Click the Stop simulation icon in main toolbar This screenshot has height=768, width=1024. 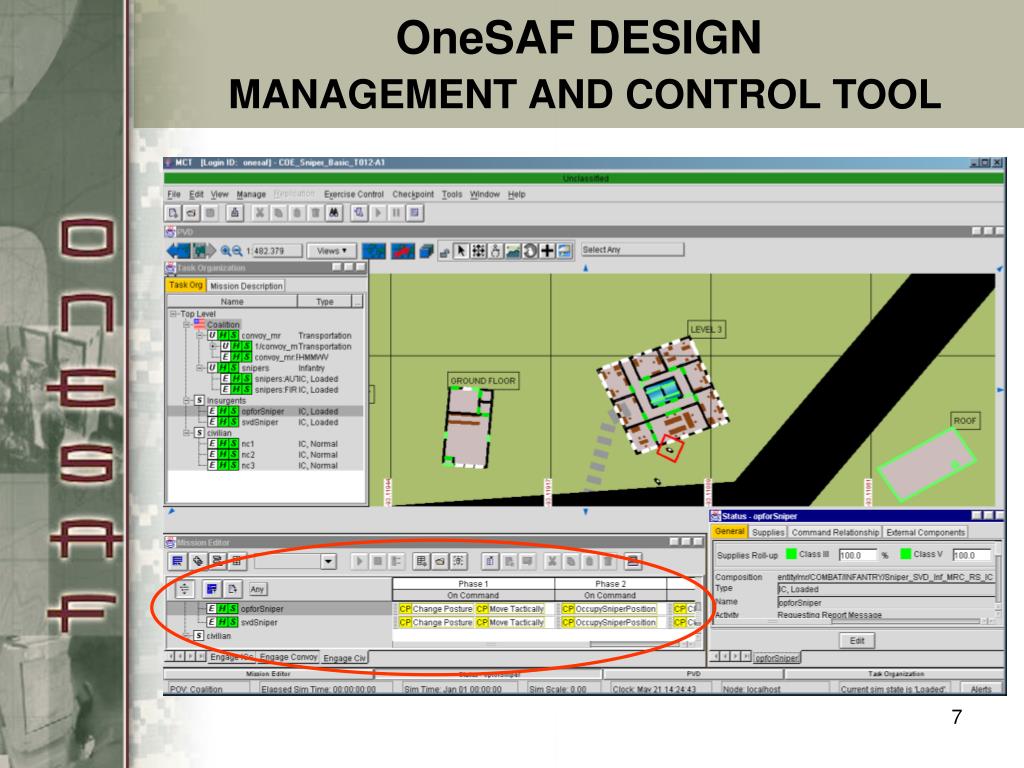click(x=414, y=213)
